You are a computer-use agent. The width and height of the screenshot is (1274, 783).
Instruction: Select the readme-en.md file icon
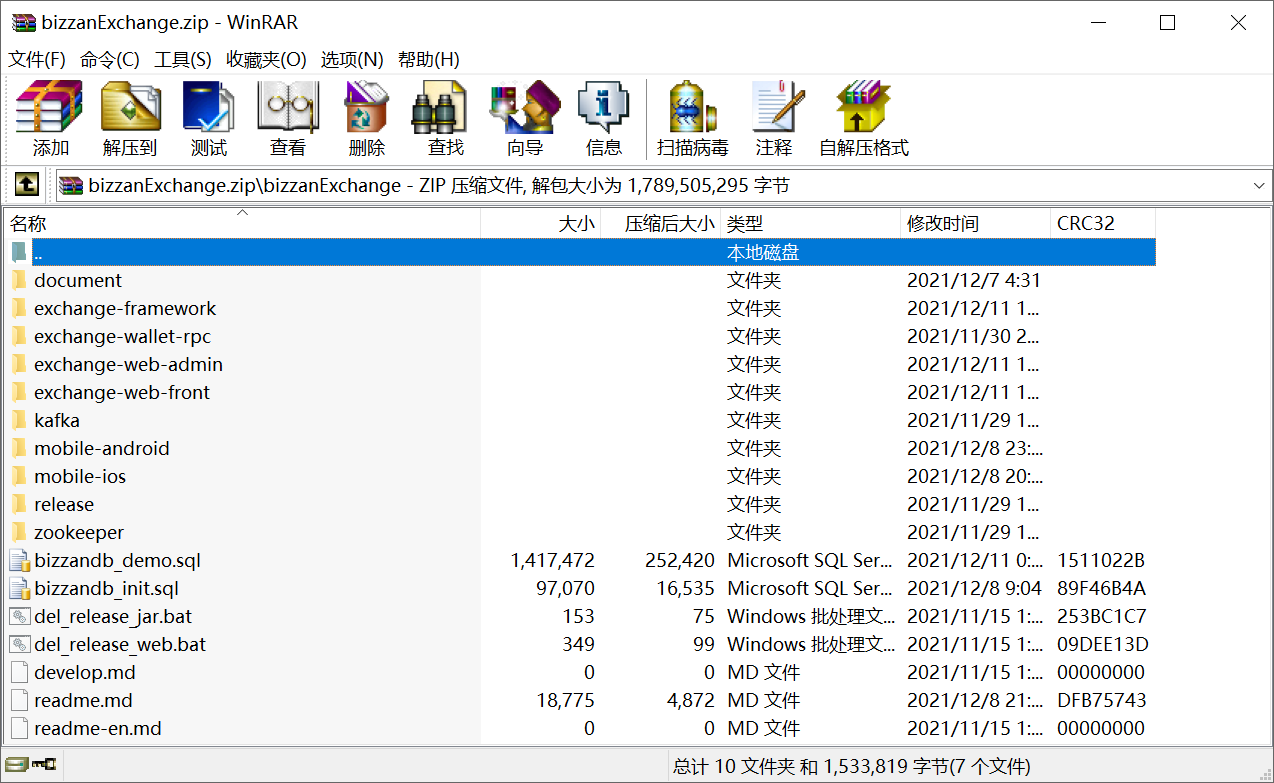click(19, 728)
